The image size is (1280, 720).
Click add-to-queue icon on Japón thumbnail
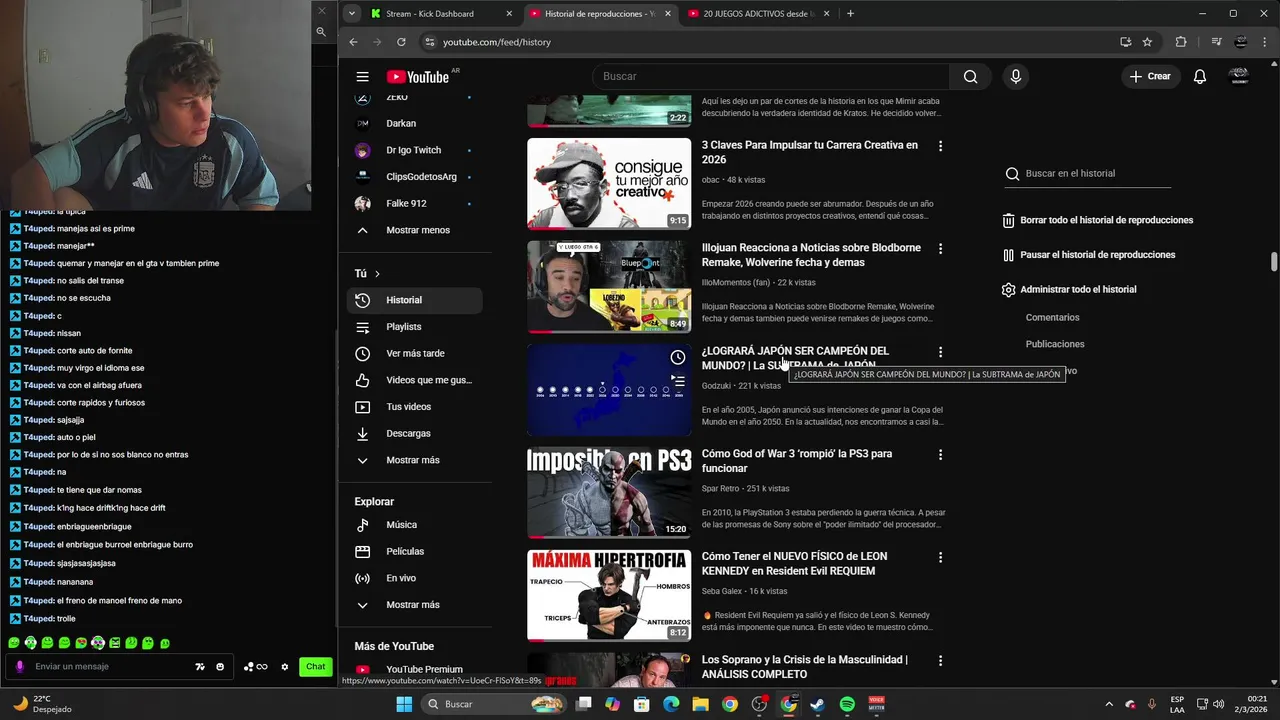678,380
